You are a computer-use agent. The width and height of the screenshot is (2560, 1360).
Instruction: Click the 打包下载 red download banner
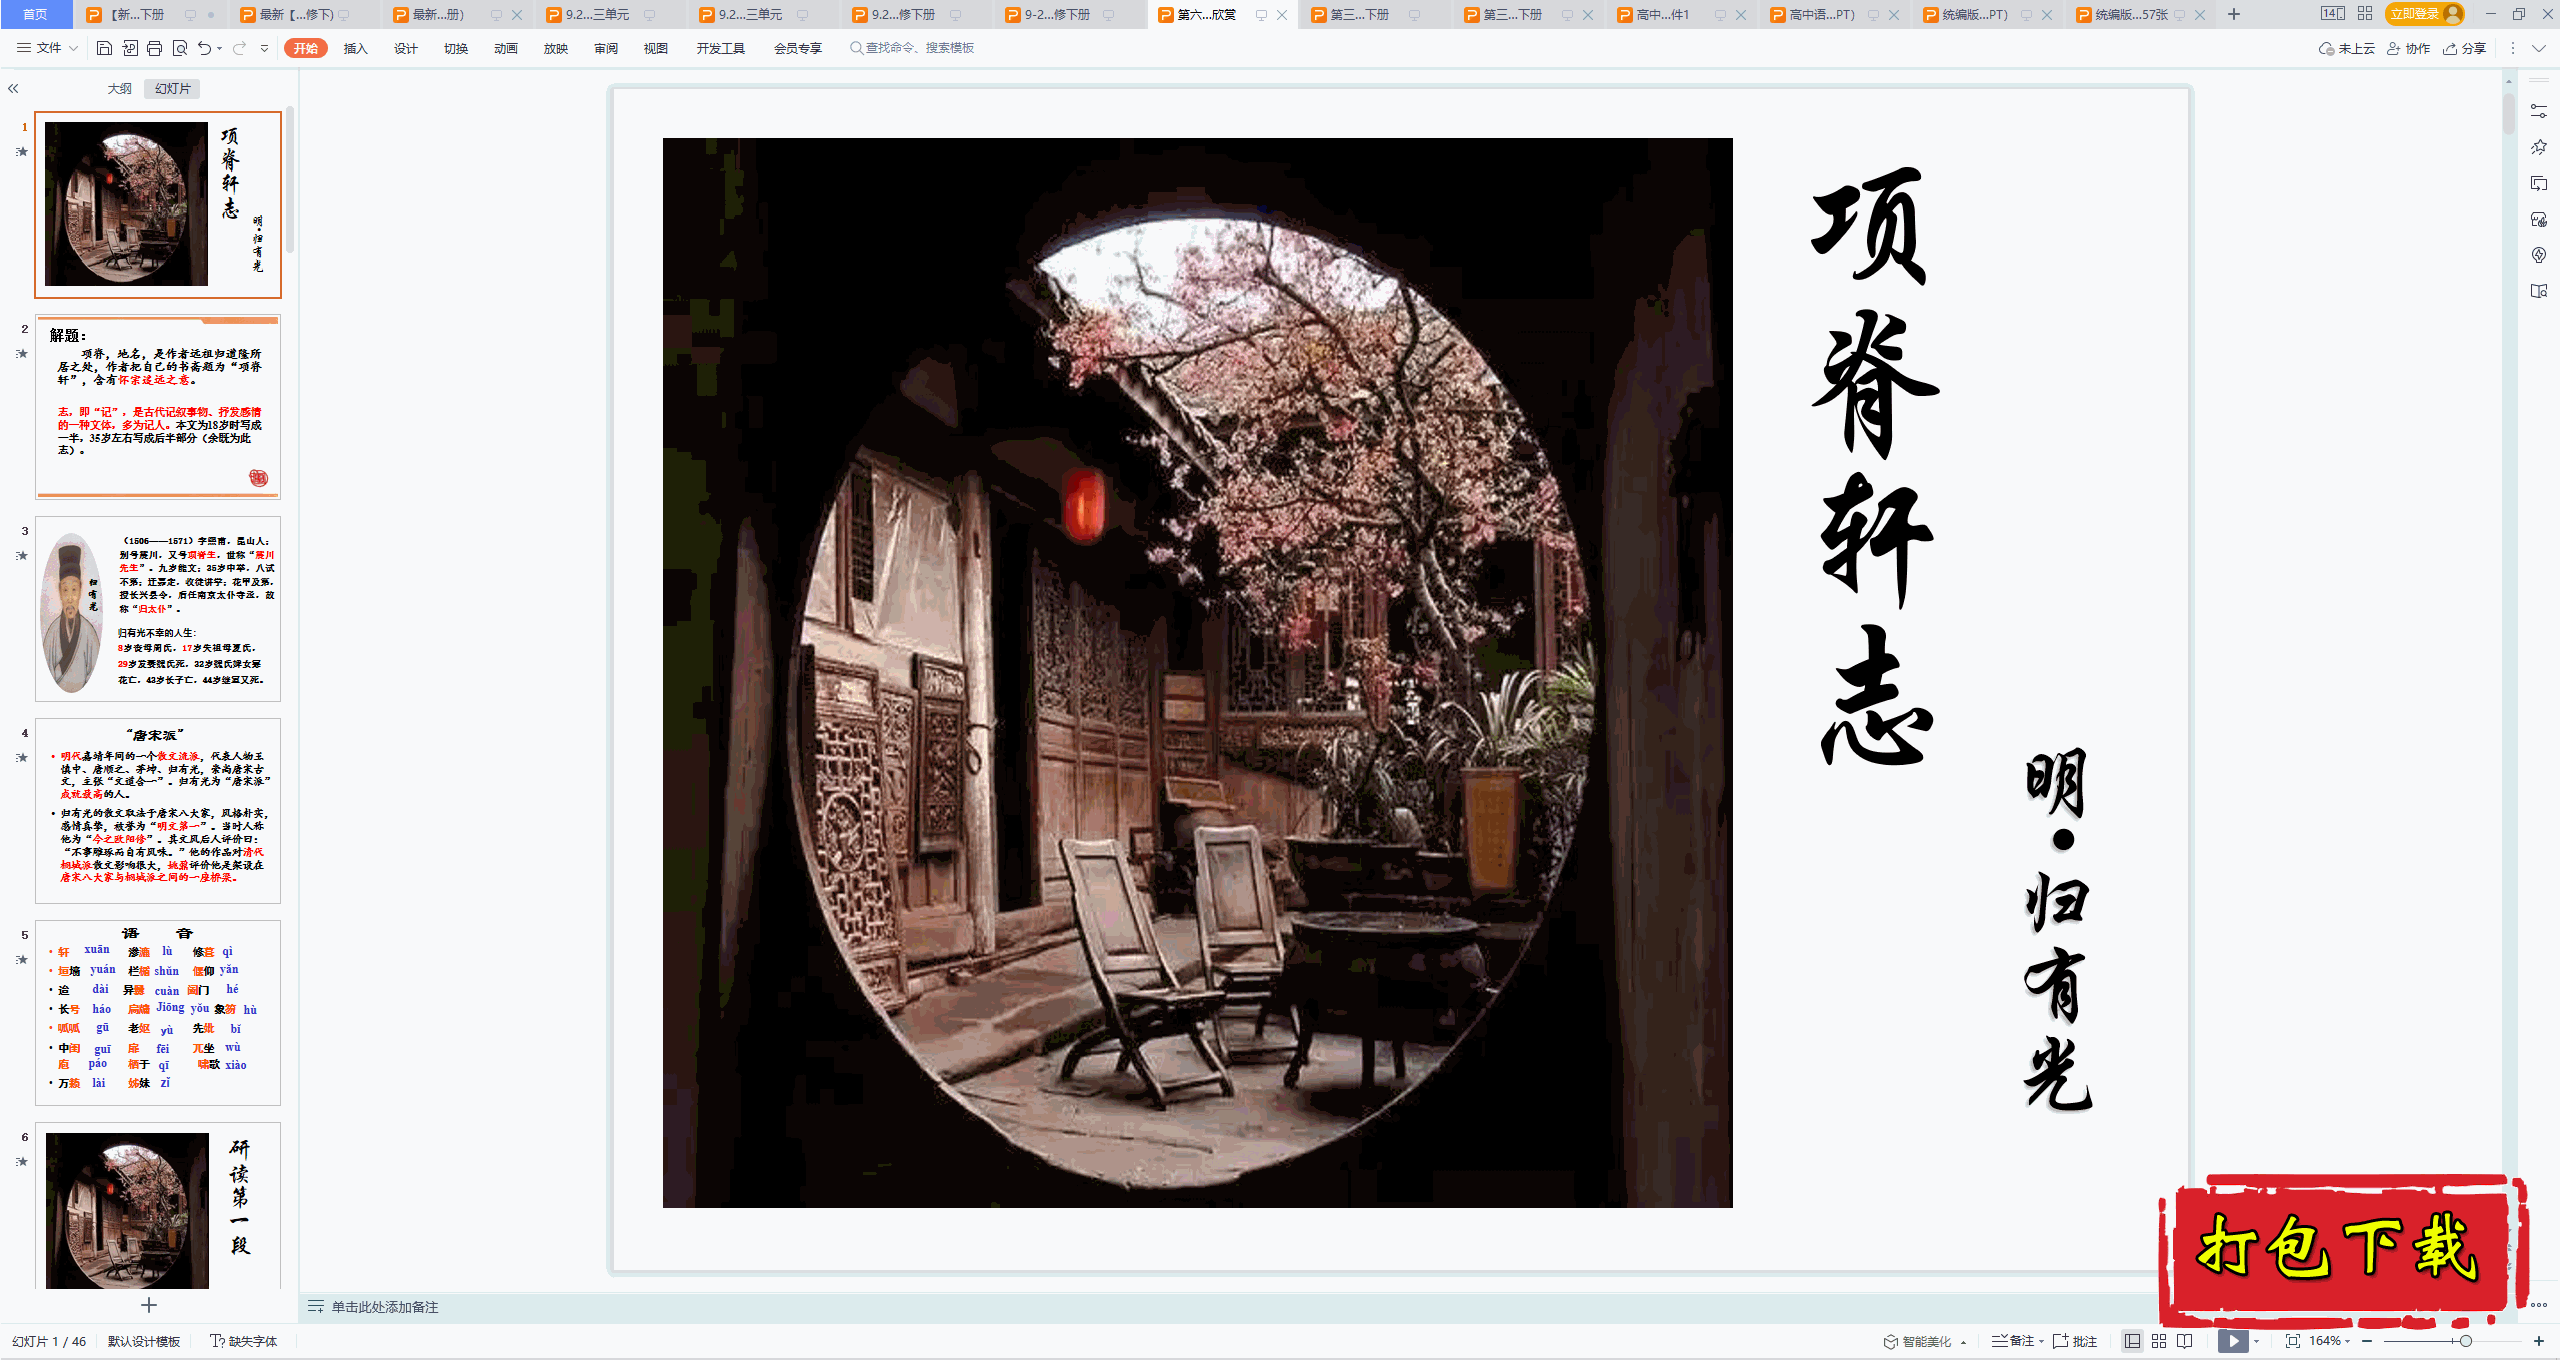coord(2342,1250)
